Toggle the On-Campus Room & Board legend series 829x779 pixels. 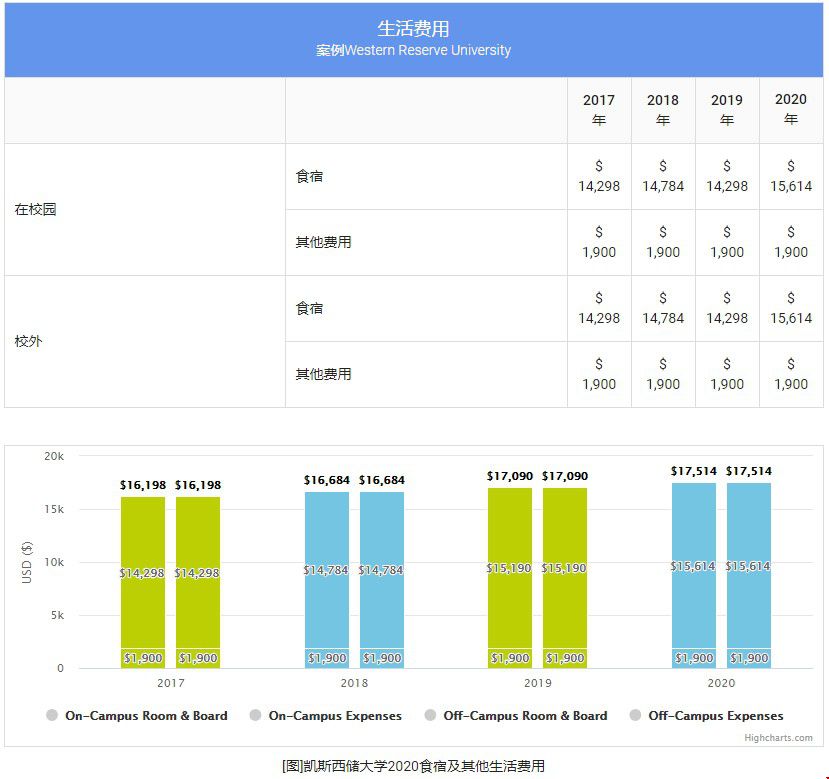click(137, 716)
